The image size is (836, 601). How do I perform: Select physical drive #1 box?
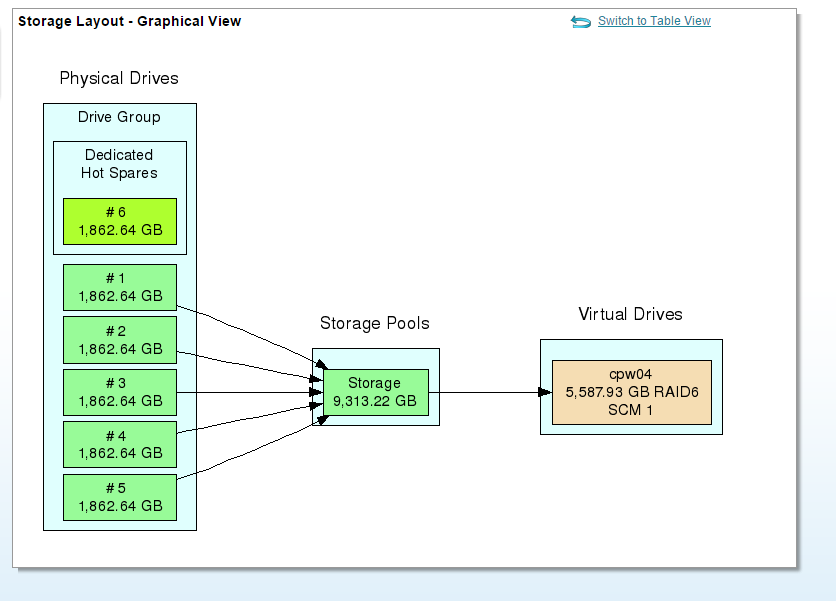(120, 287)
